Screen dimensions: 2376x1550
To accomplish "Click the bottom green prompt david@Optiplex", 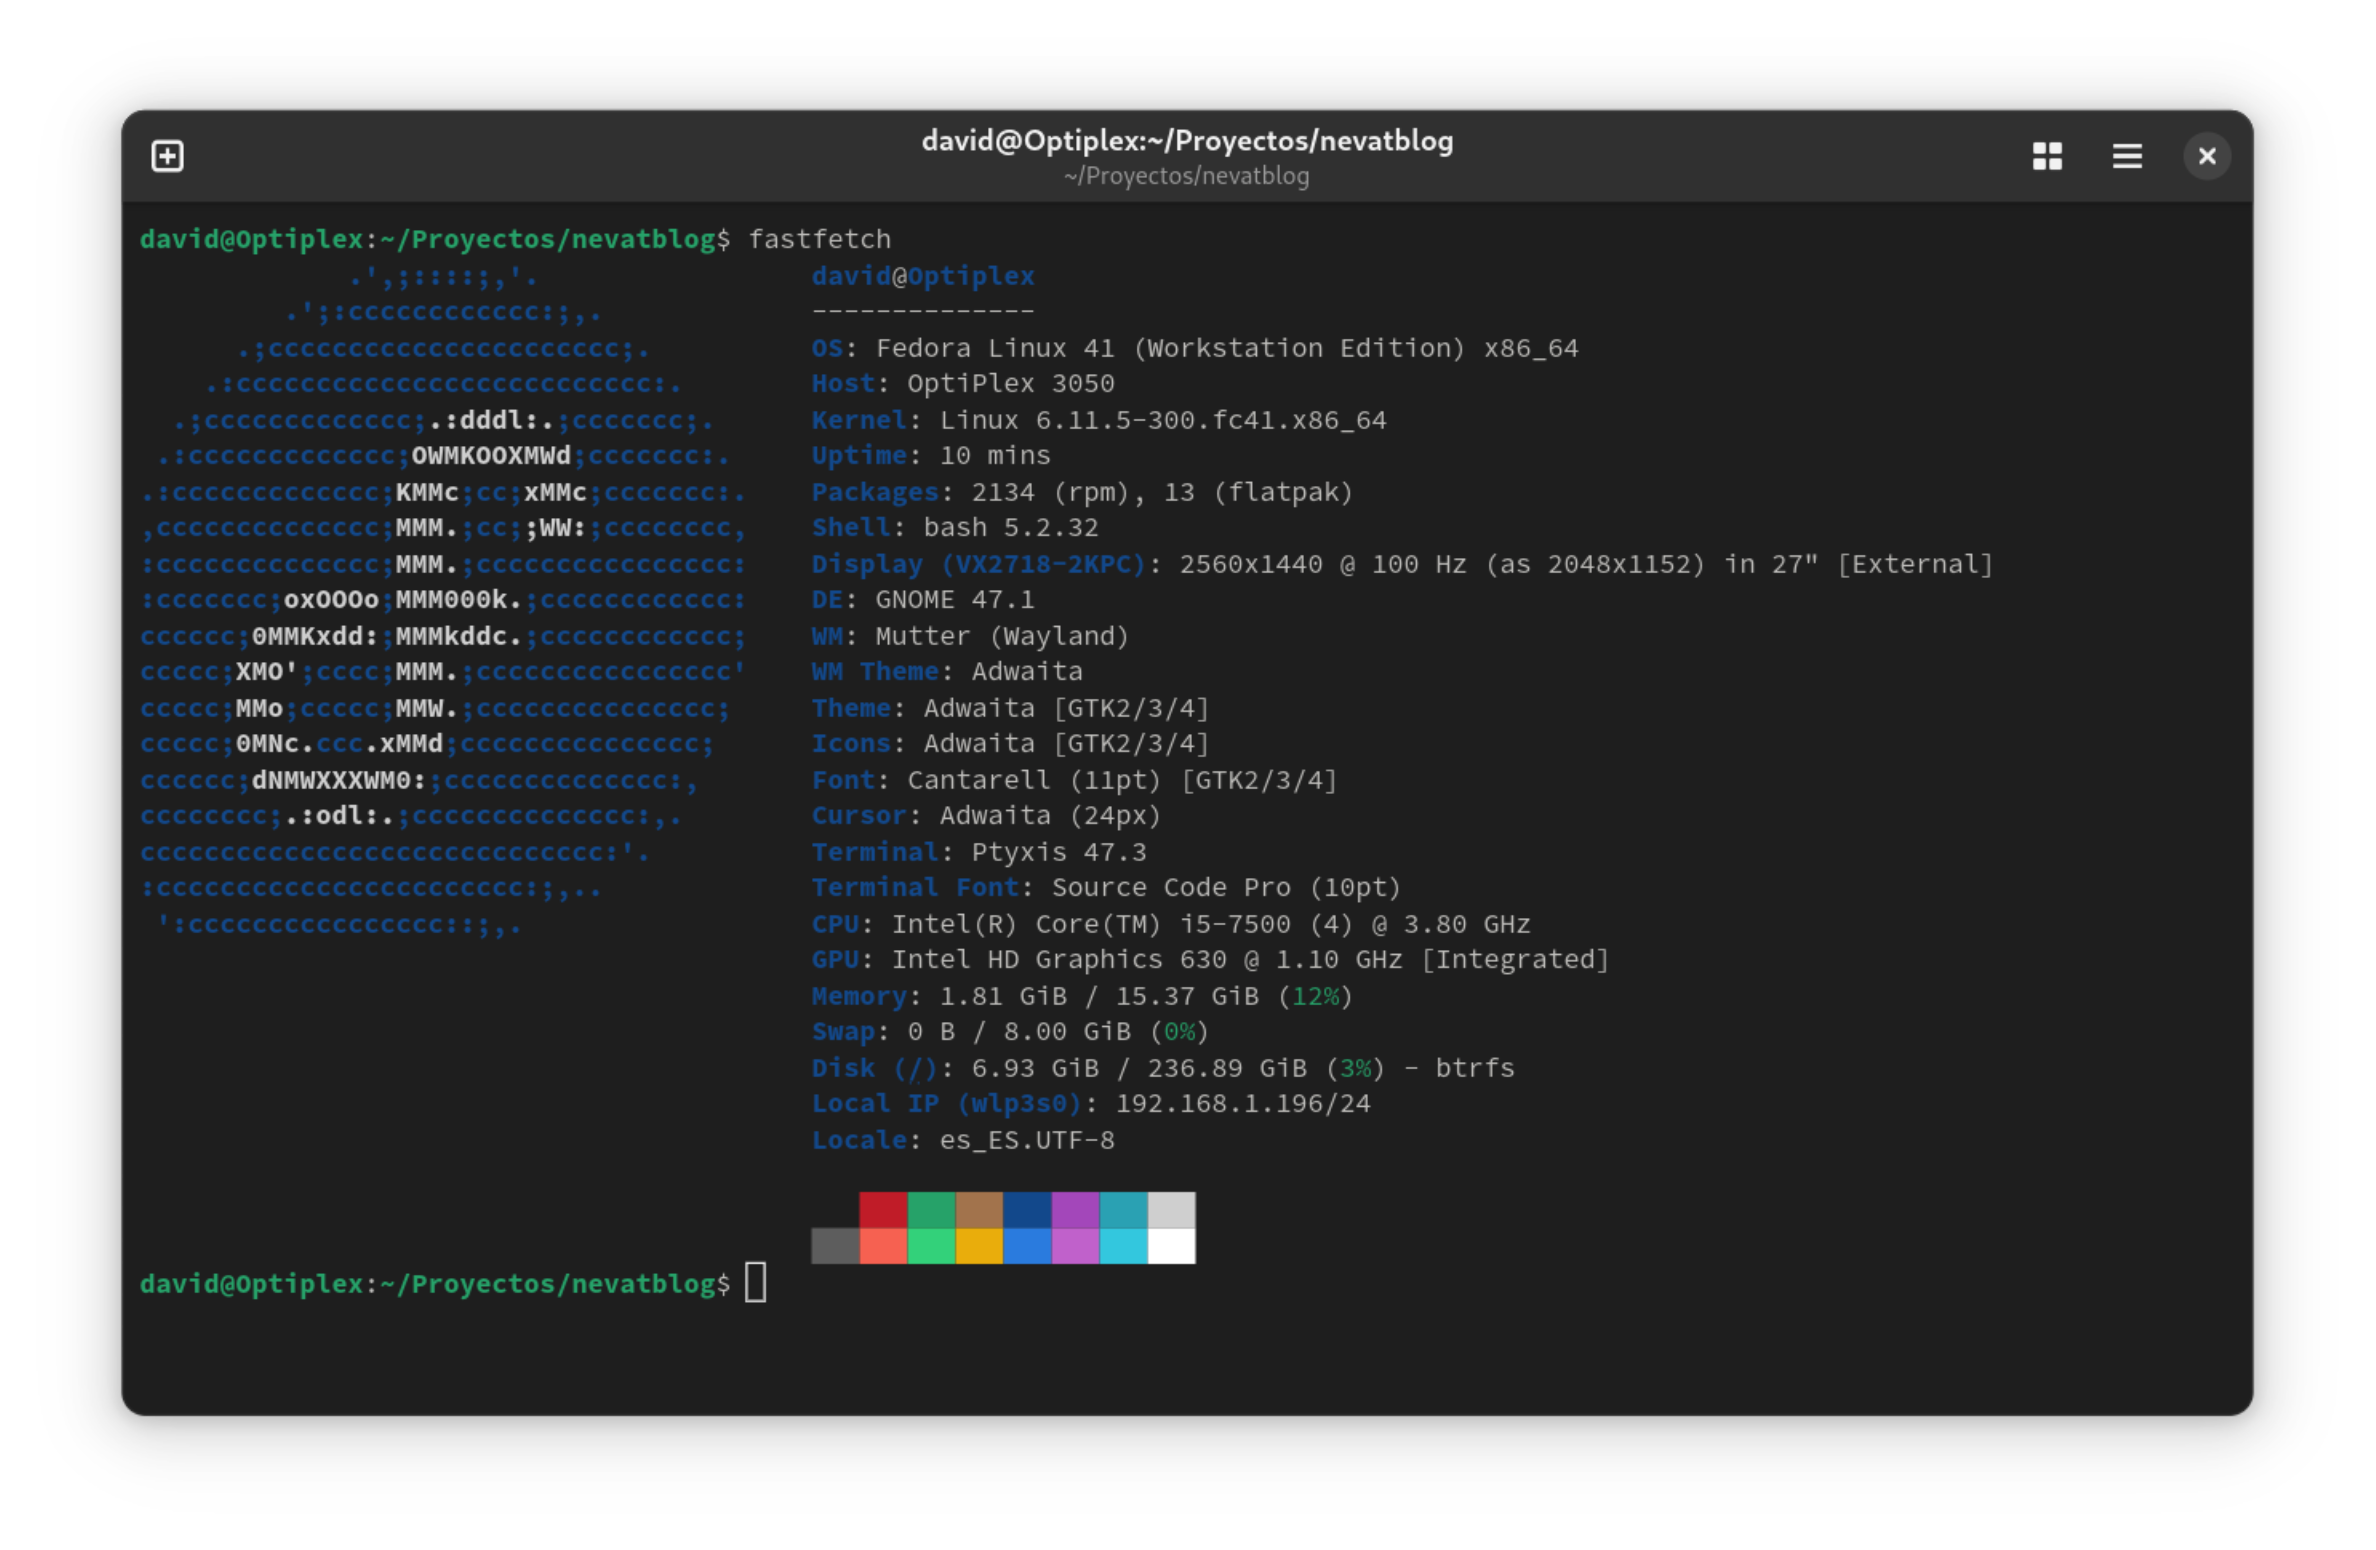I will pyautogui.click(x=435, y=1284).
